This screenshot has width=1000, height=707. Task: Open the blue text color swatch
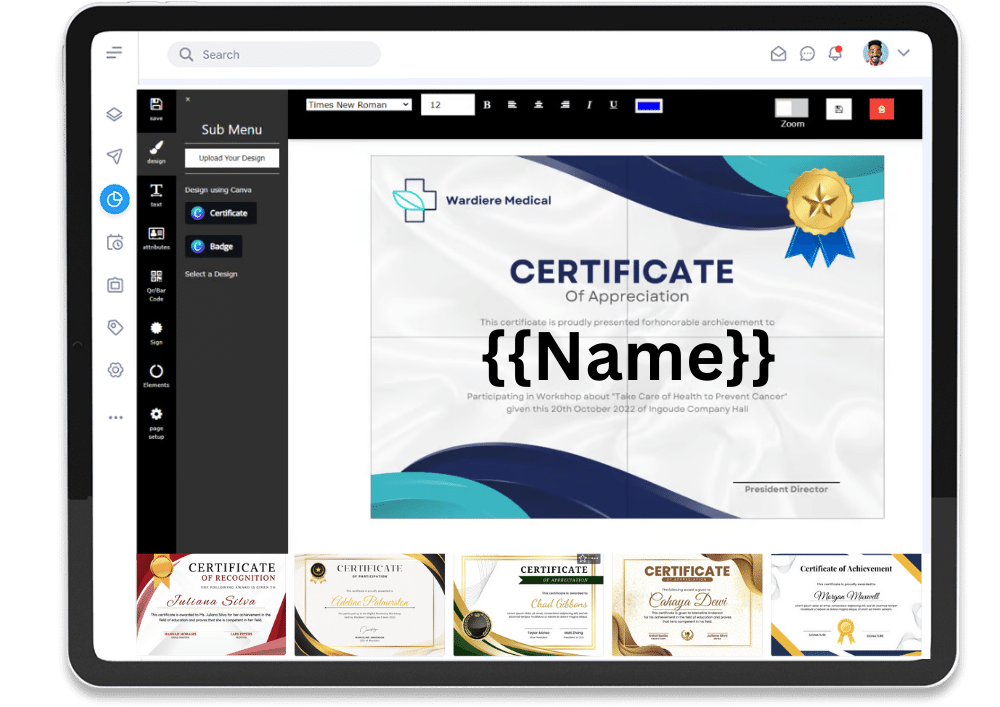(x=649, y=106)
